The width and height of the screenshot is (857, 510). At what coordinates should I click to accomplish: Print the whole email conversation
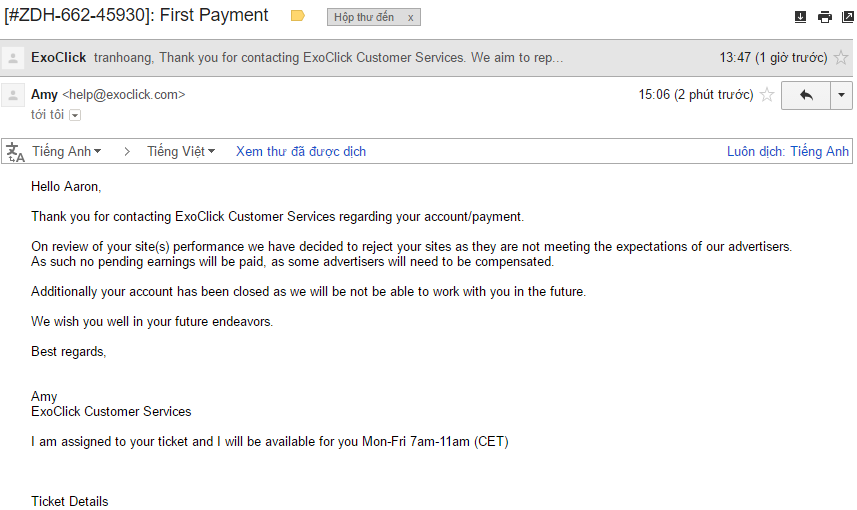tap(824, 17)
